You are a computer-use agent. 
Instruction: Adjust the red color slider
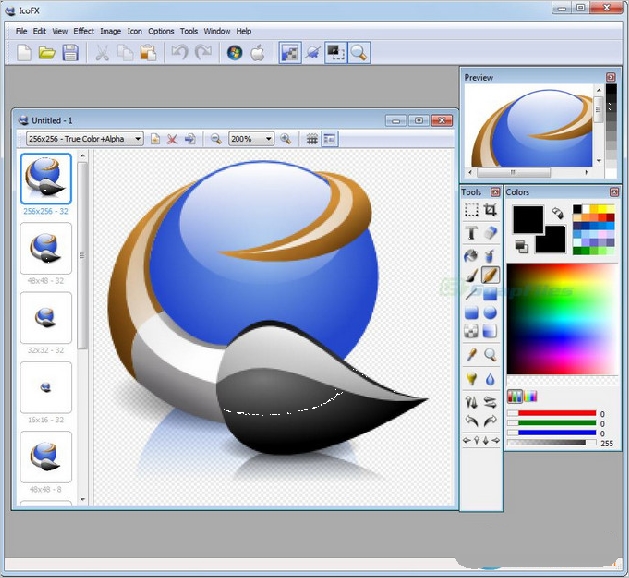[552, 413]
